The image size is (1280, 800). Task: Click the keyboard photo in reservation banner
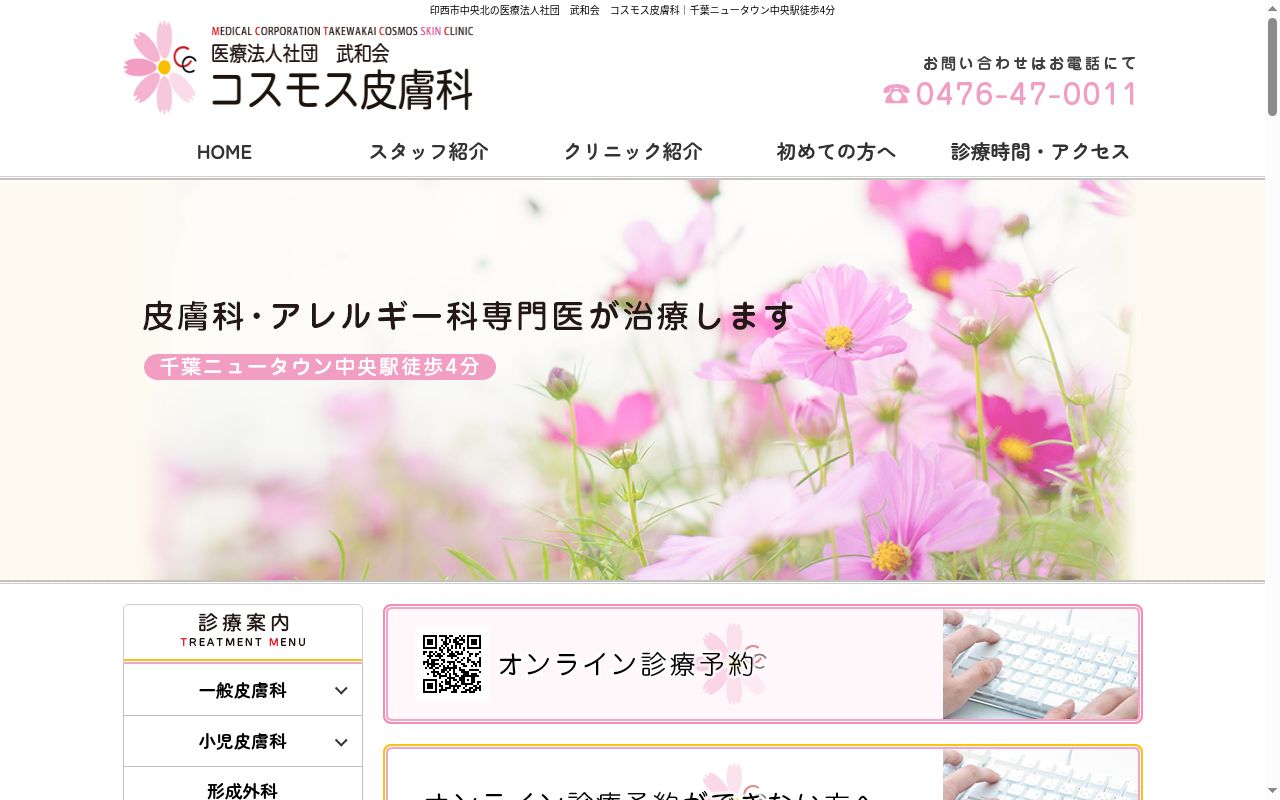point(1040,664)
